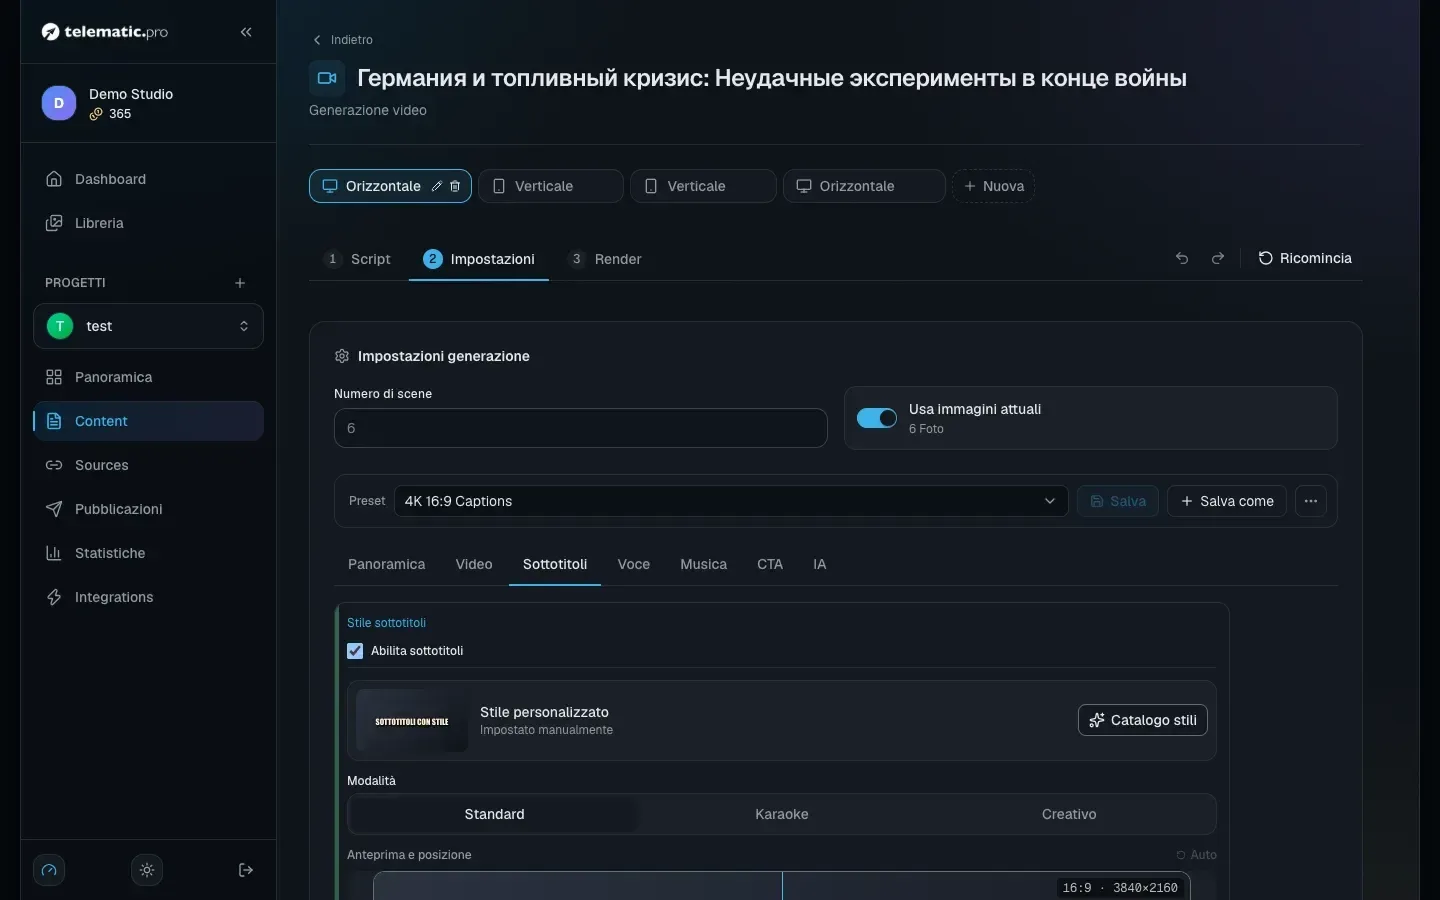Viewport: 1440px width, 900px height.
Task: Uncheck Abilita sottotitoli checkbox
Action: point(355,651)
